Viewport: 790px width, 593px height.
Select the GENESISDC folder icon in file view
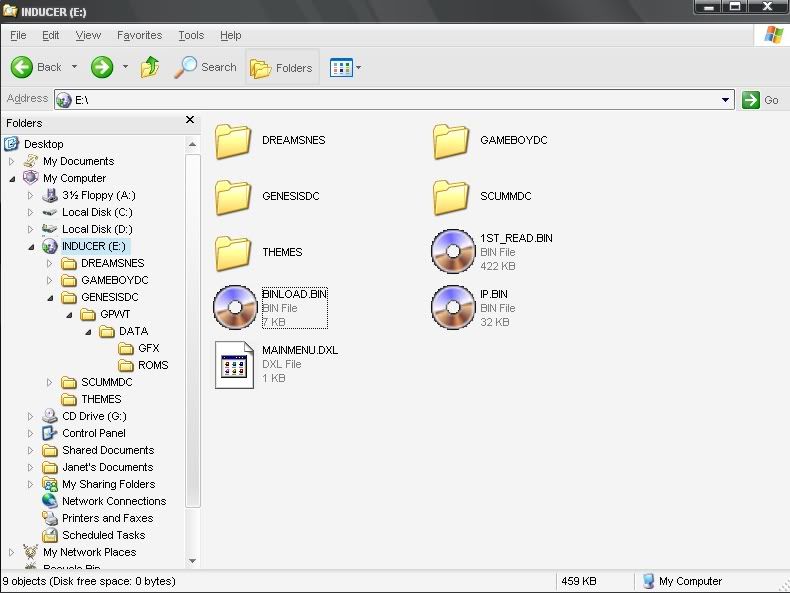click(233, 197)
